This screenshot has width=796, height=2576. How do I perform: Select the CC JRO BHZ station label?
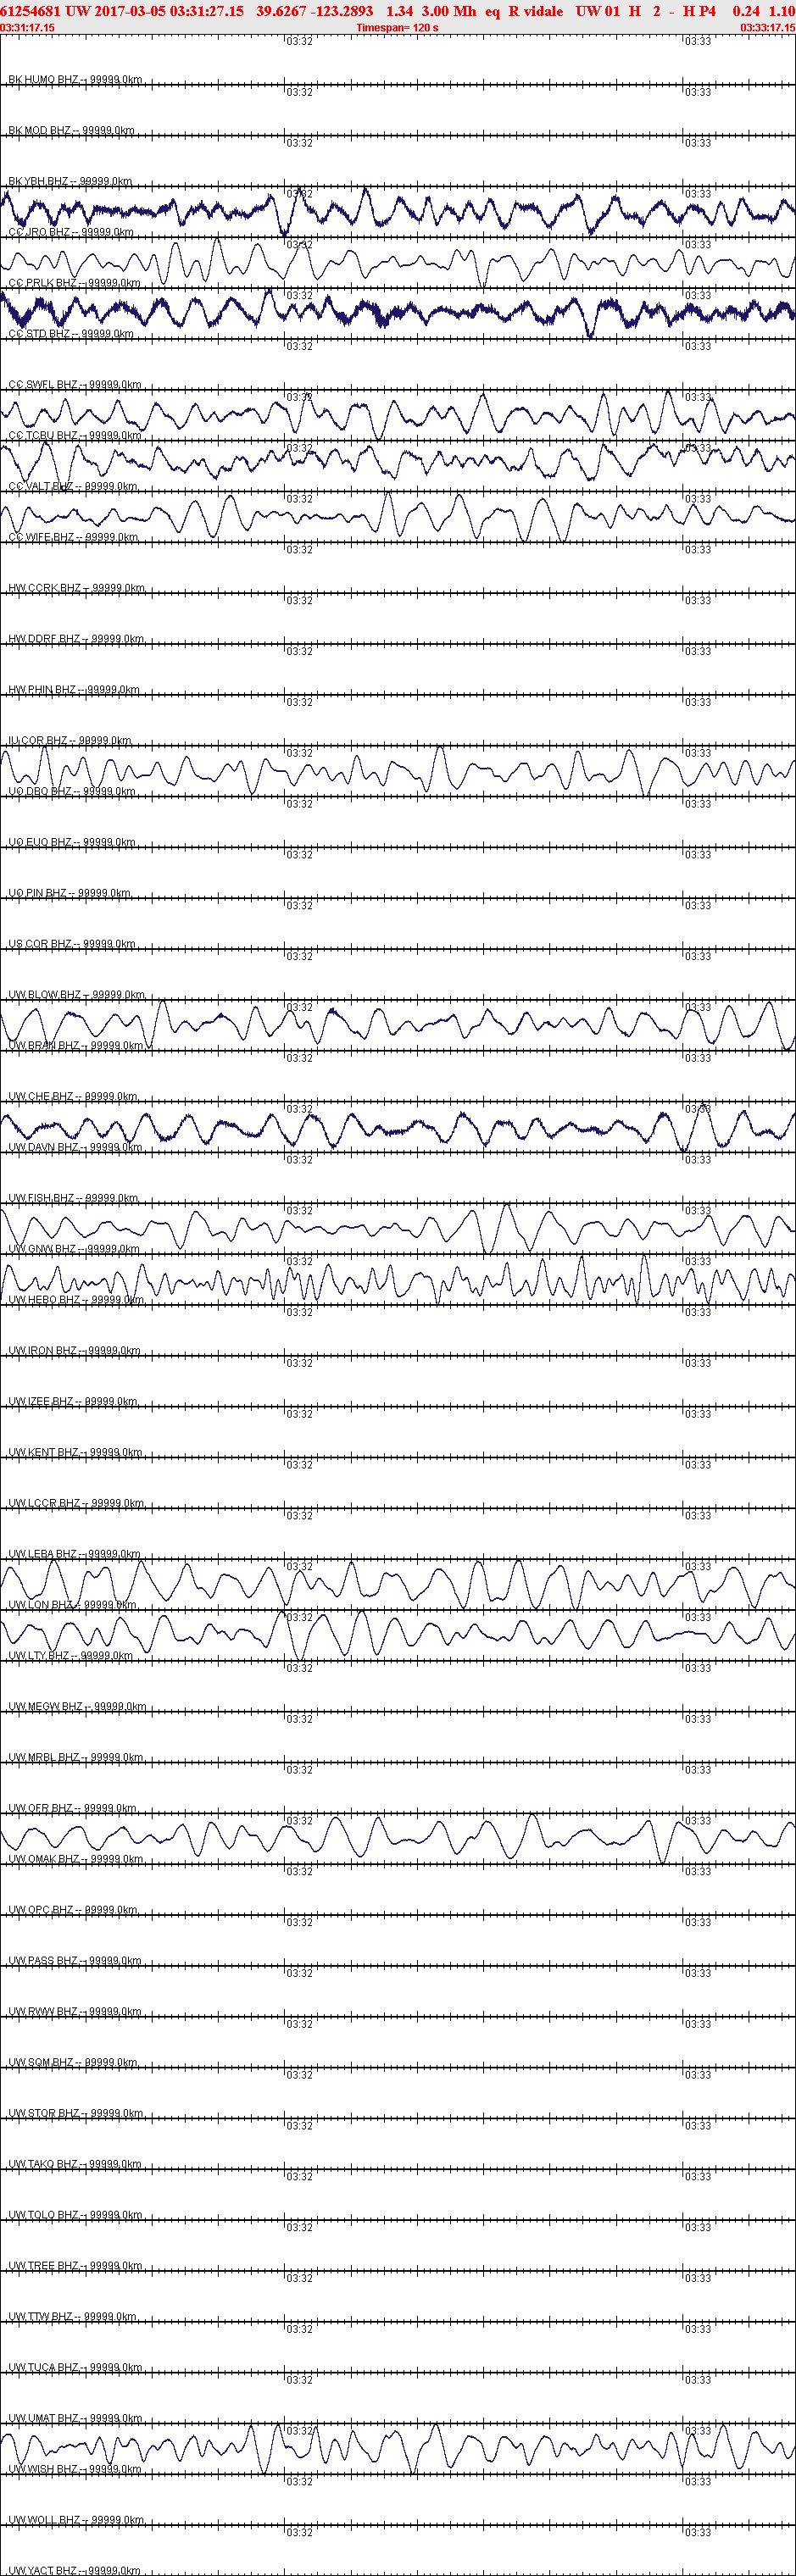(x=71, y=232)
